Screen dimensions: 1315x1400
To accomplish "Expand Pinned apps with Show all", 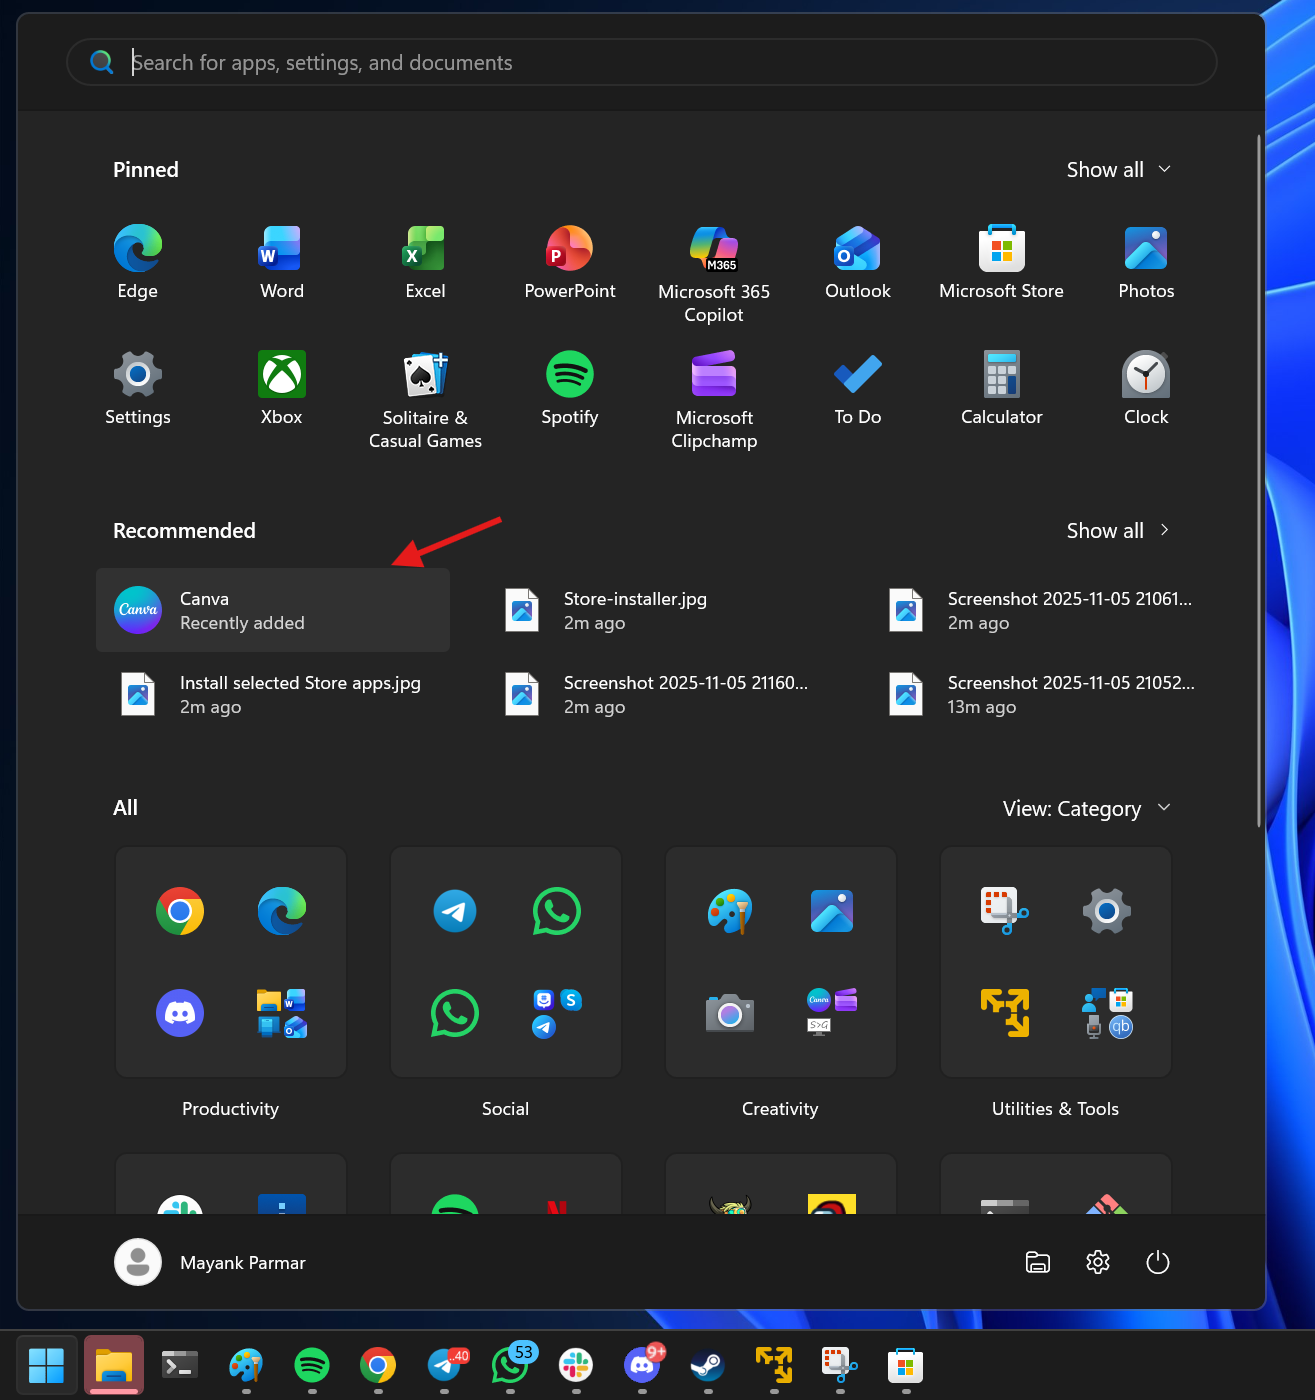I will (1118, 169).
